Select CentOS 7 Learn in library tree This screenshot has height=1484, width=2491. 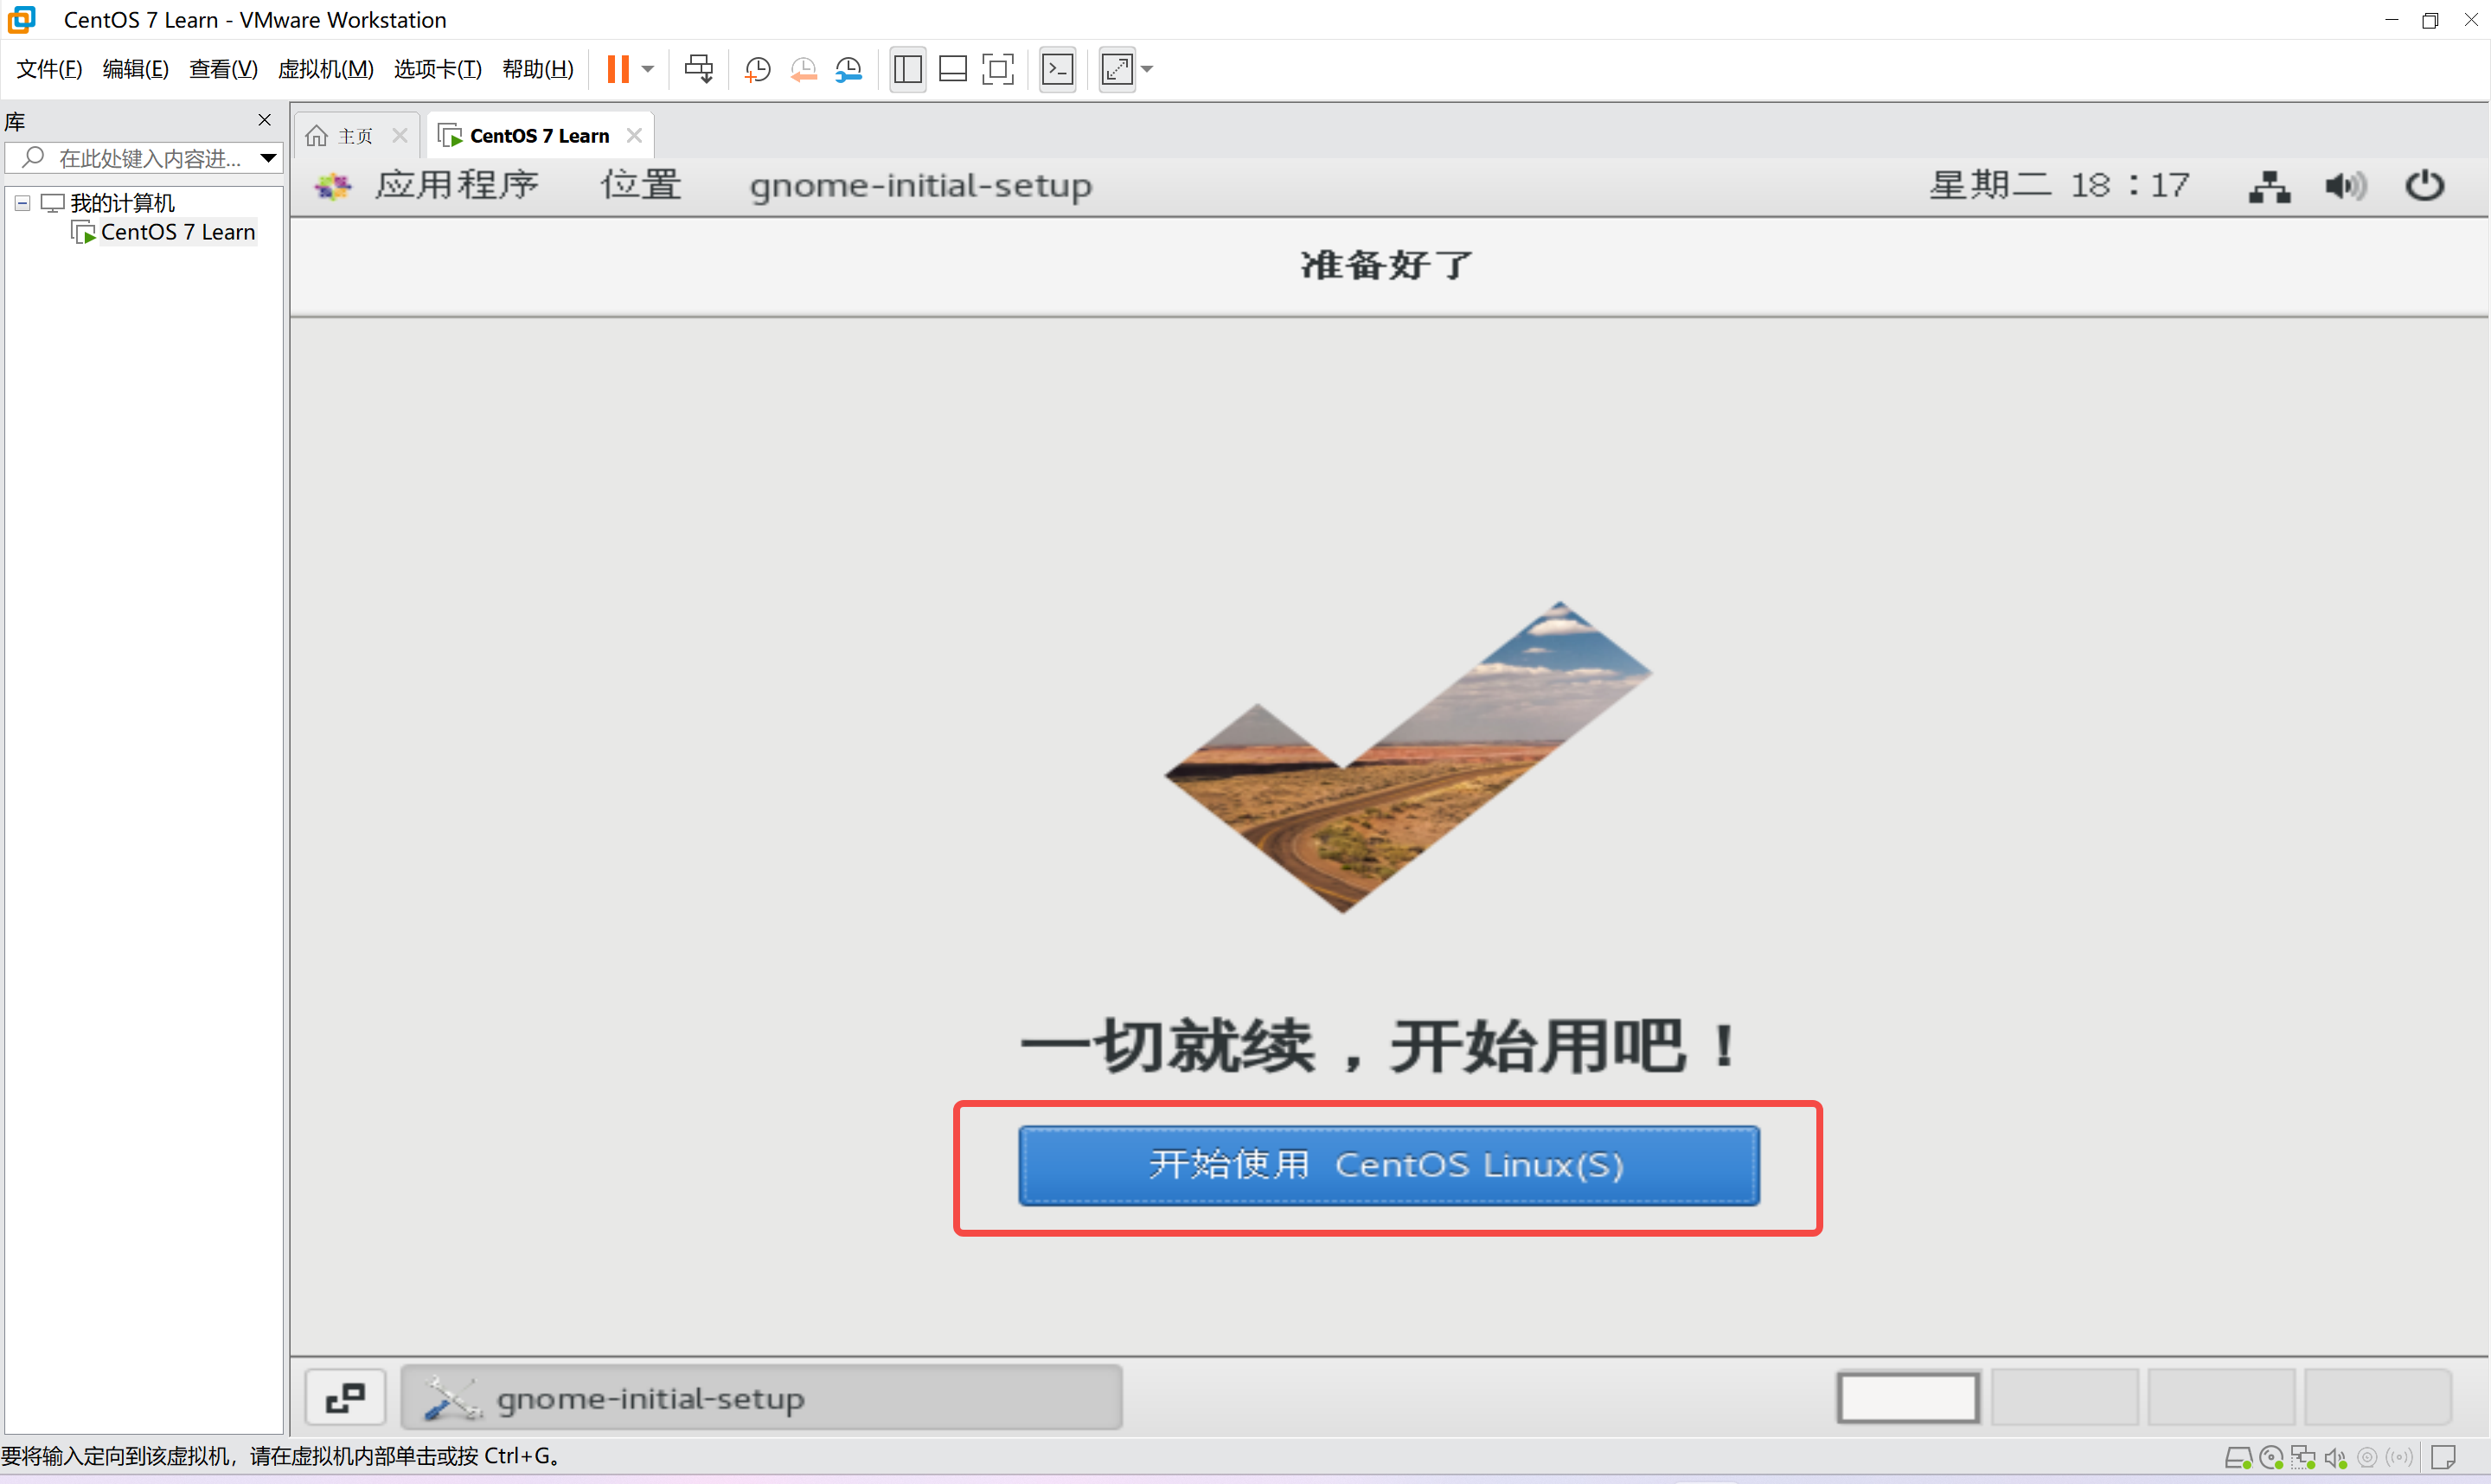178,232
